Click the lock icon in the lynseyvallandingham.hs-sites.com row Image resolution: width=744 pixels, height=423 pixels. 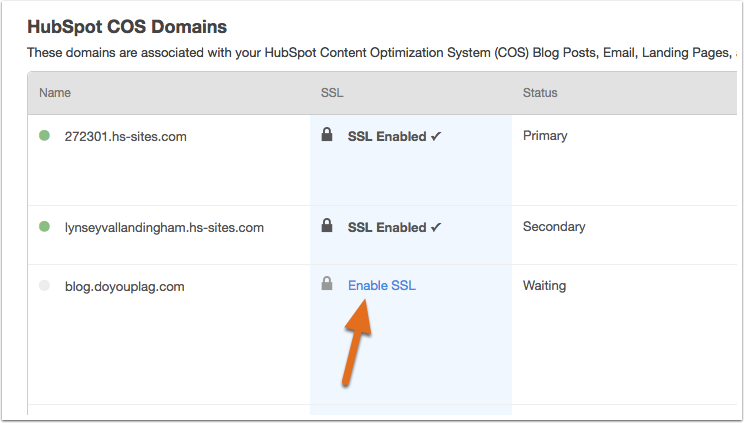[327, 225]
